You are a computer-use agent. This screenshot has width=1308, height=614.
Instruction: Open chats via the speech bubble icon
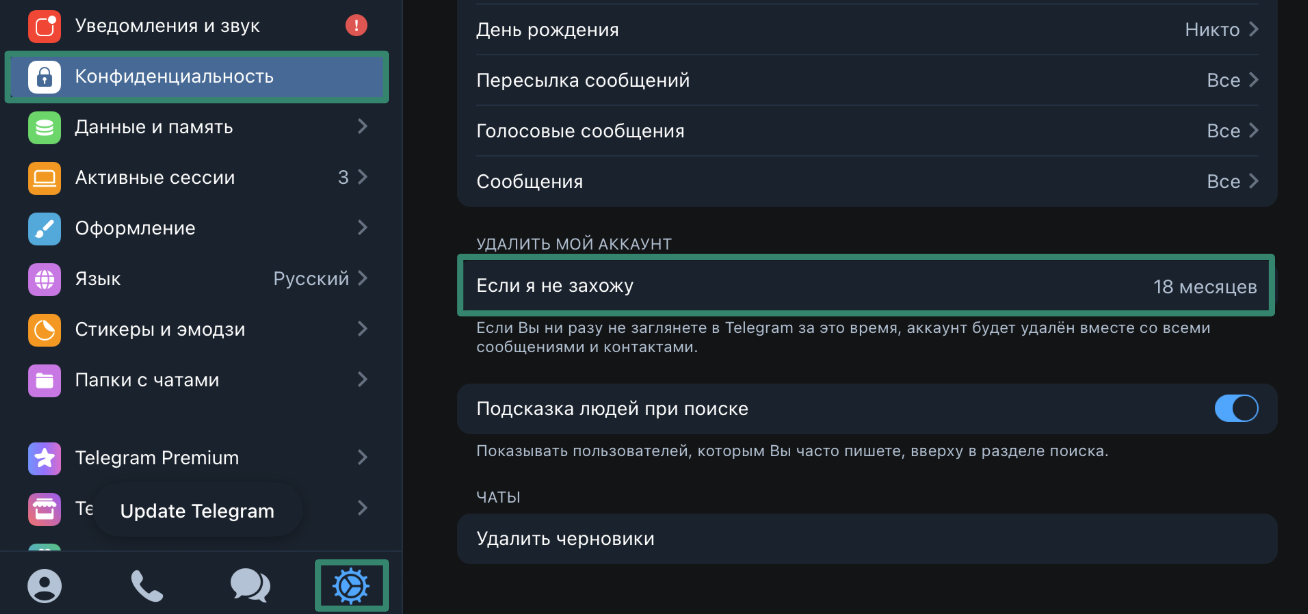249,586
